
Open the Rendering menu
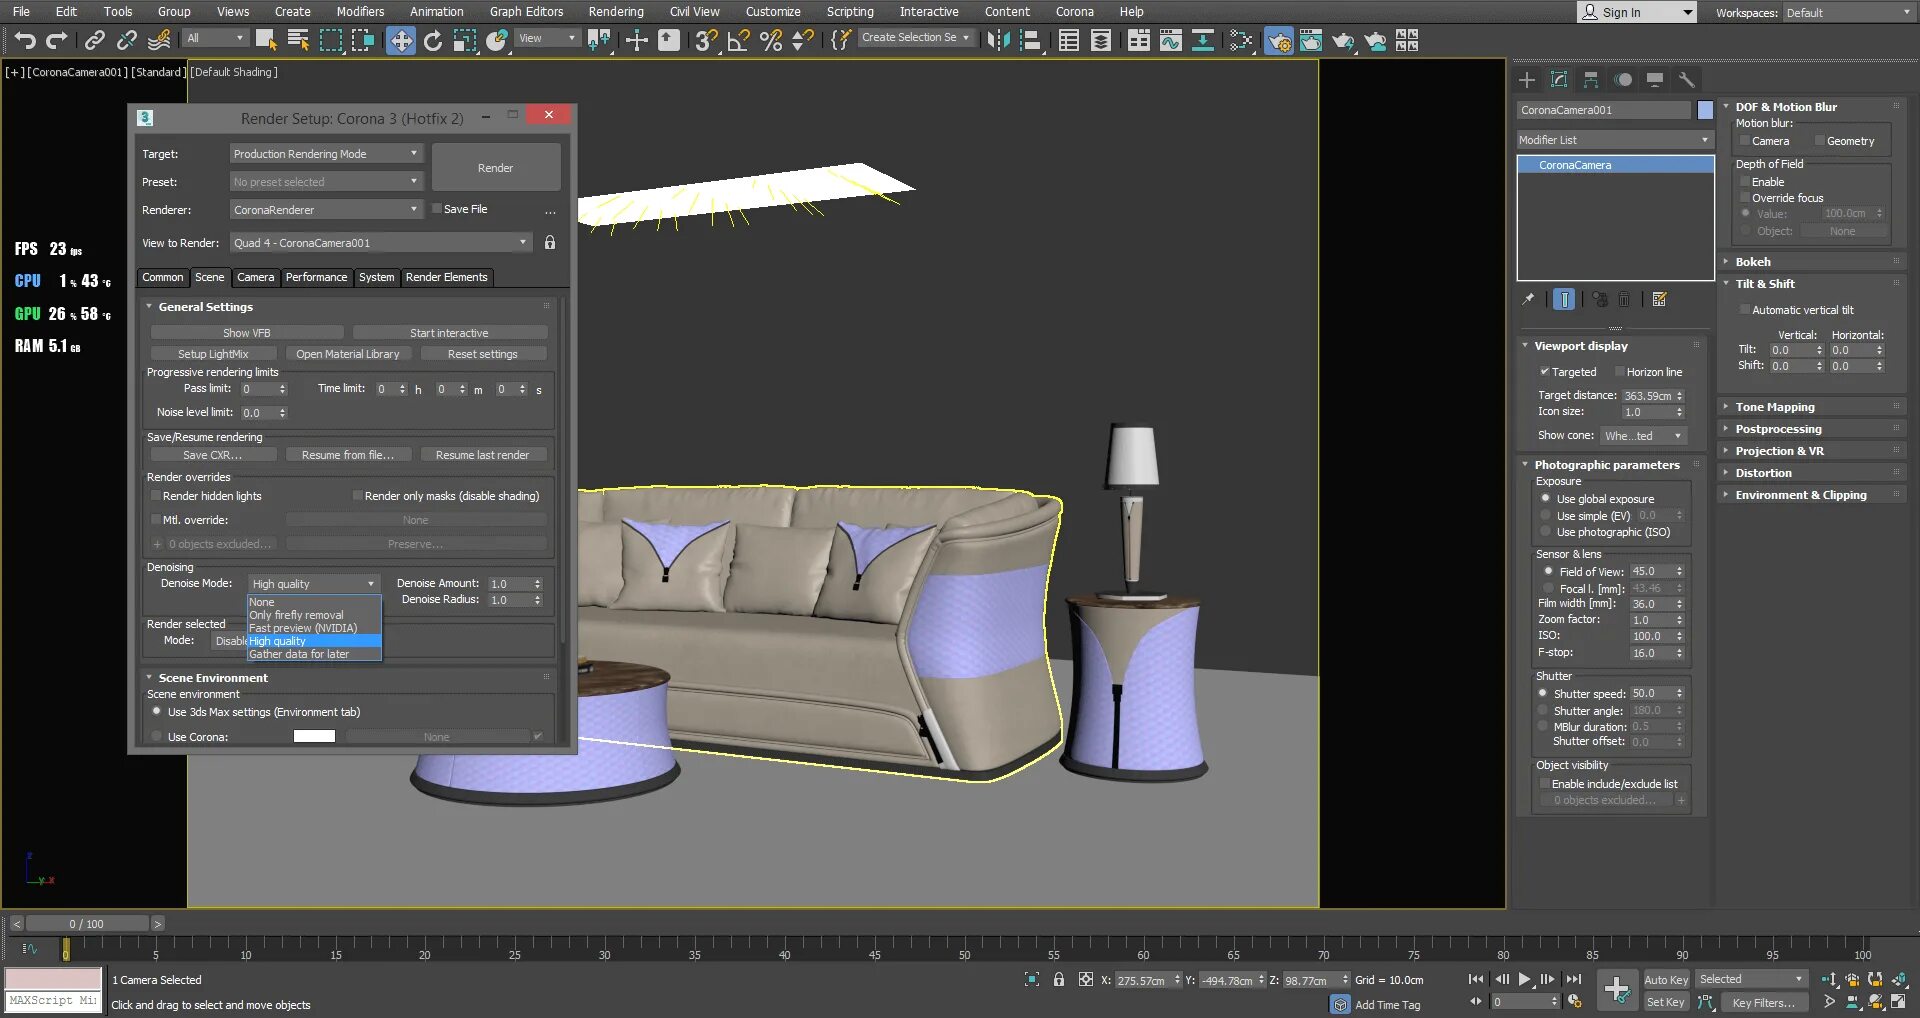pos(616,11)
